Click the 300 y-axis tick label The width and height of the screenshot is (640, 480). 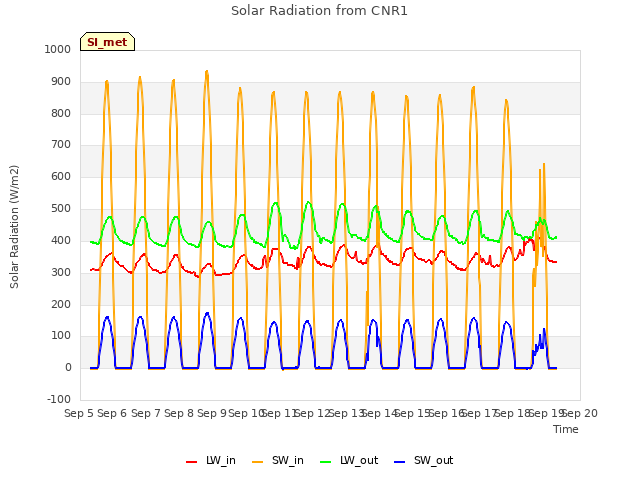(61, 272)
